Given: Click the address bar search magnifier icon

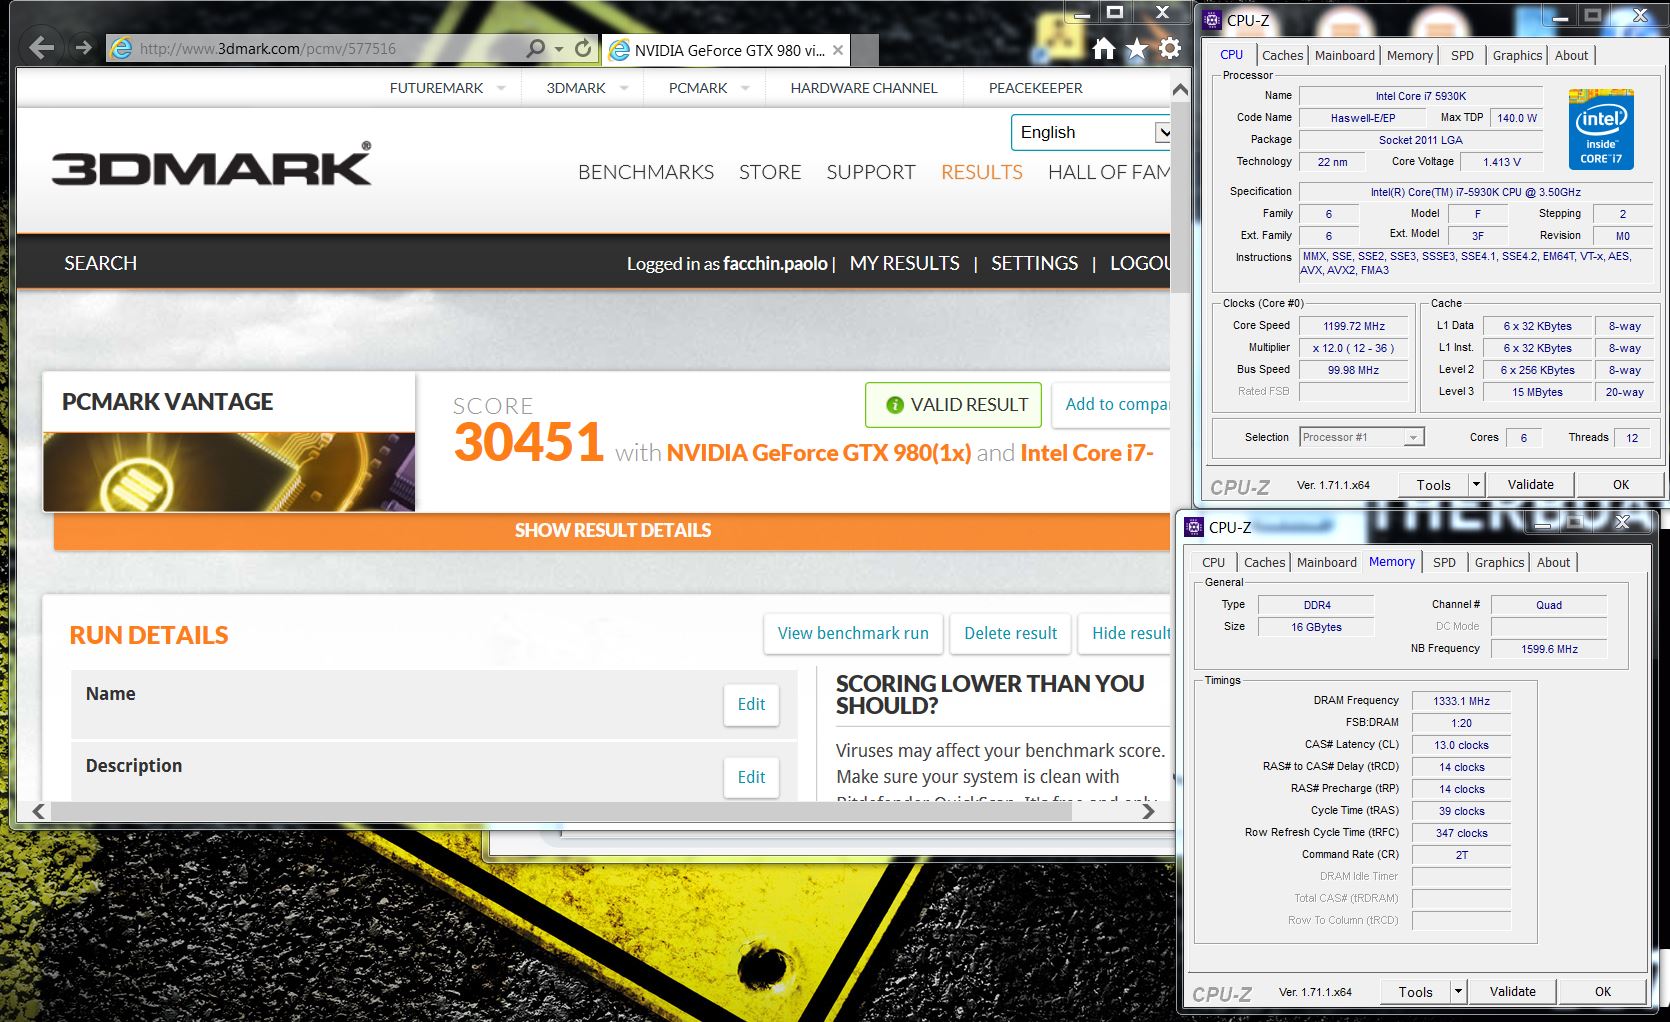Looking at the screenshot, I should [536, 48].
